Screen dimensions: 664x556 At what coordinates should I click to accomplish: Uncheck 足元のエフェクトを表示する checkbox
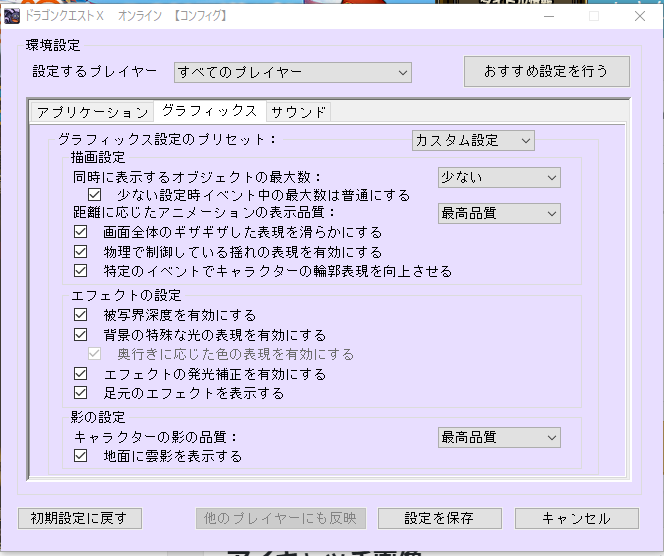tap(81, 393)
